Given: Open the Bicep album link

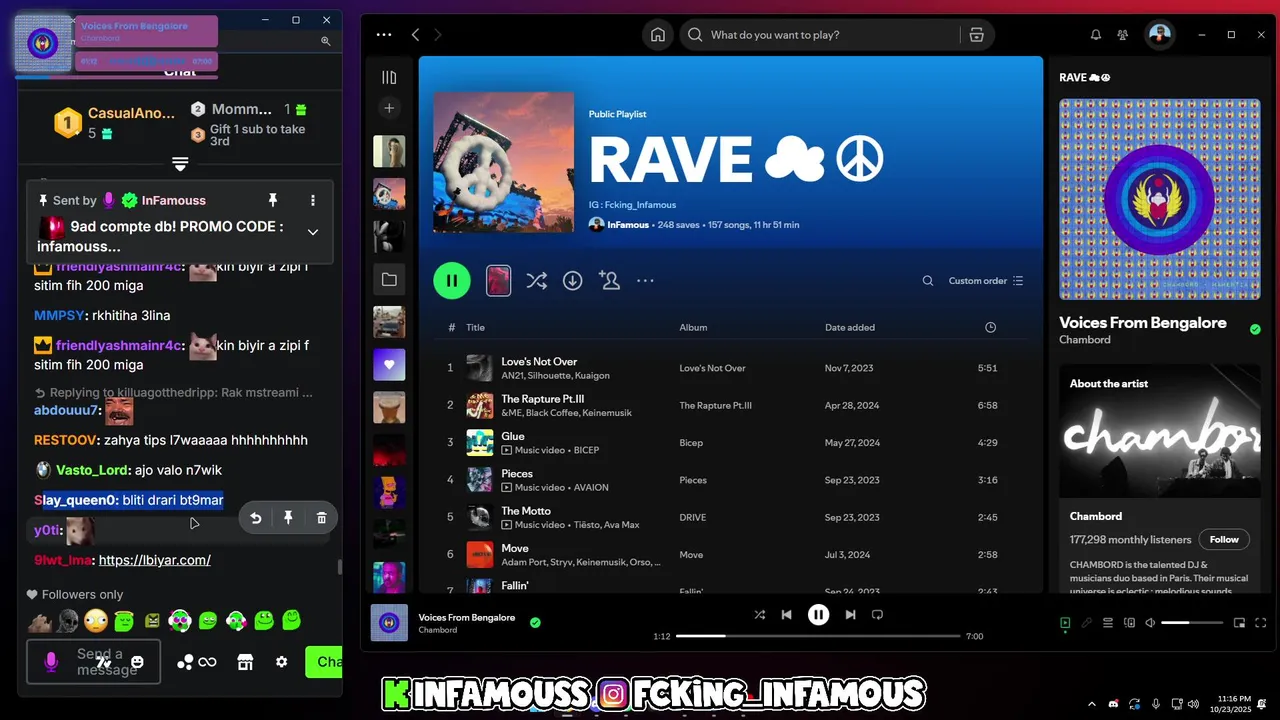Looking at the screenshot, I should coord(691,443).
